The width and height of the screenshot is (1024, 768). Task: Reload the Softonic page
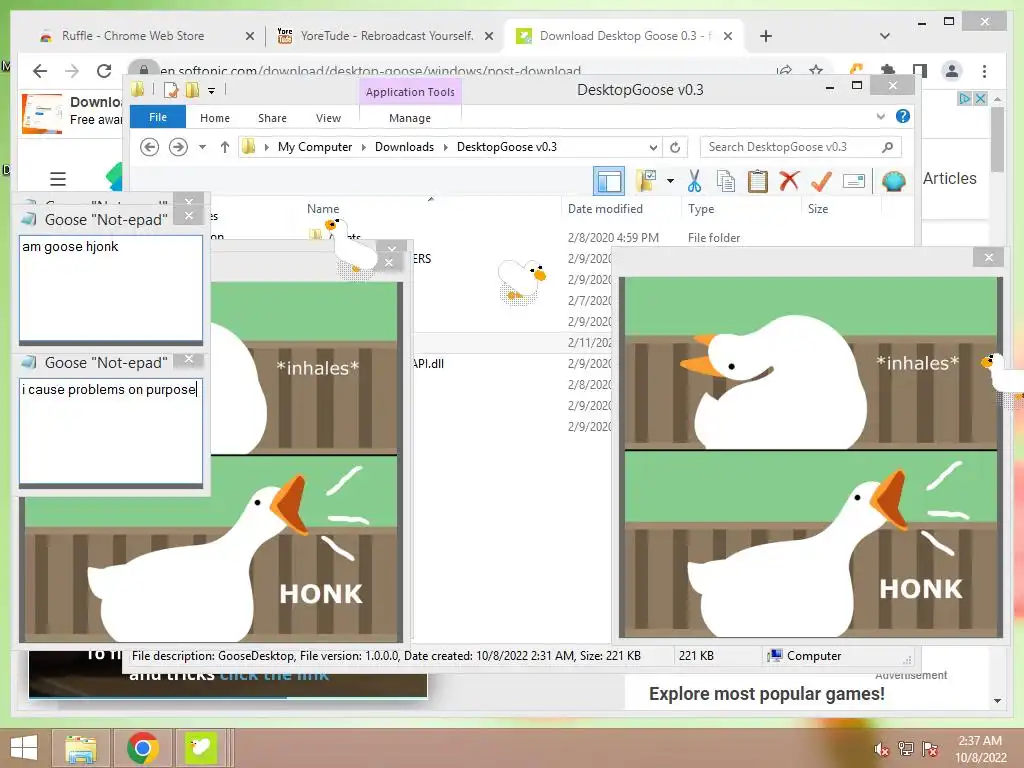click(x=104, y=71)
